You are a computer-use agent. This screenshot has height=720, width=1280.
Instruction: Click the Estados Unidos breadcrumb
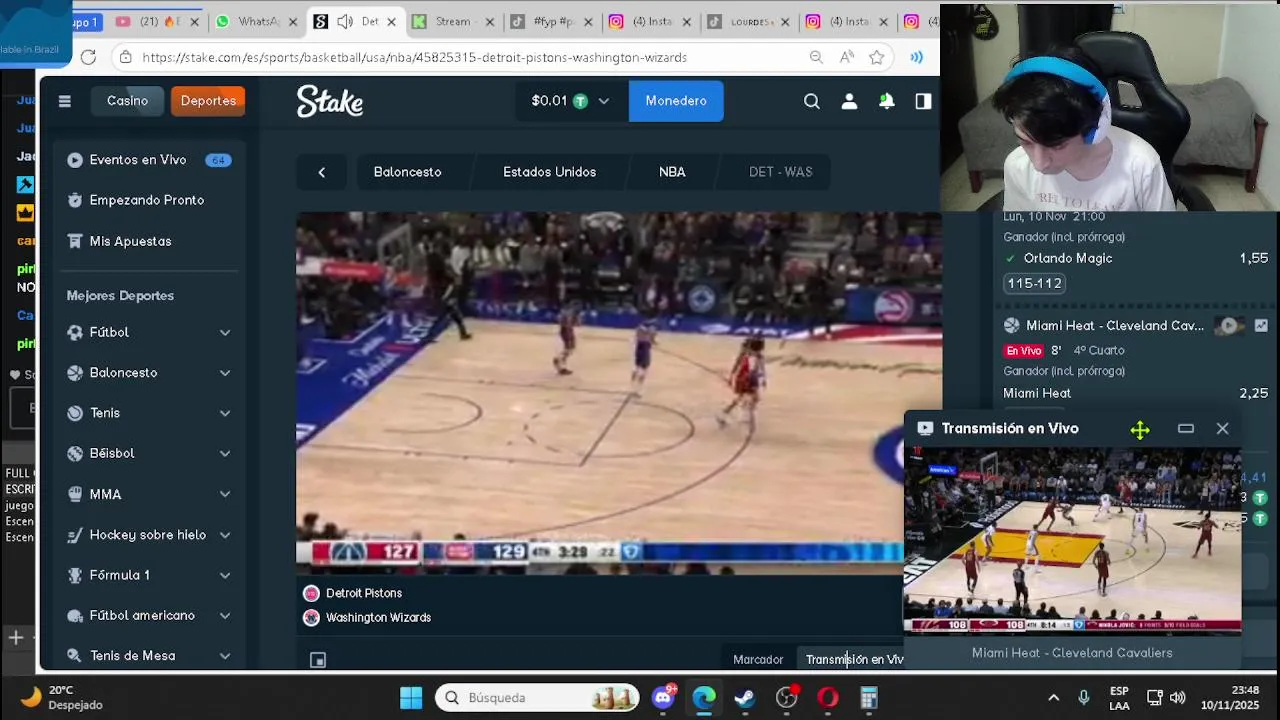click(549, 172)
